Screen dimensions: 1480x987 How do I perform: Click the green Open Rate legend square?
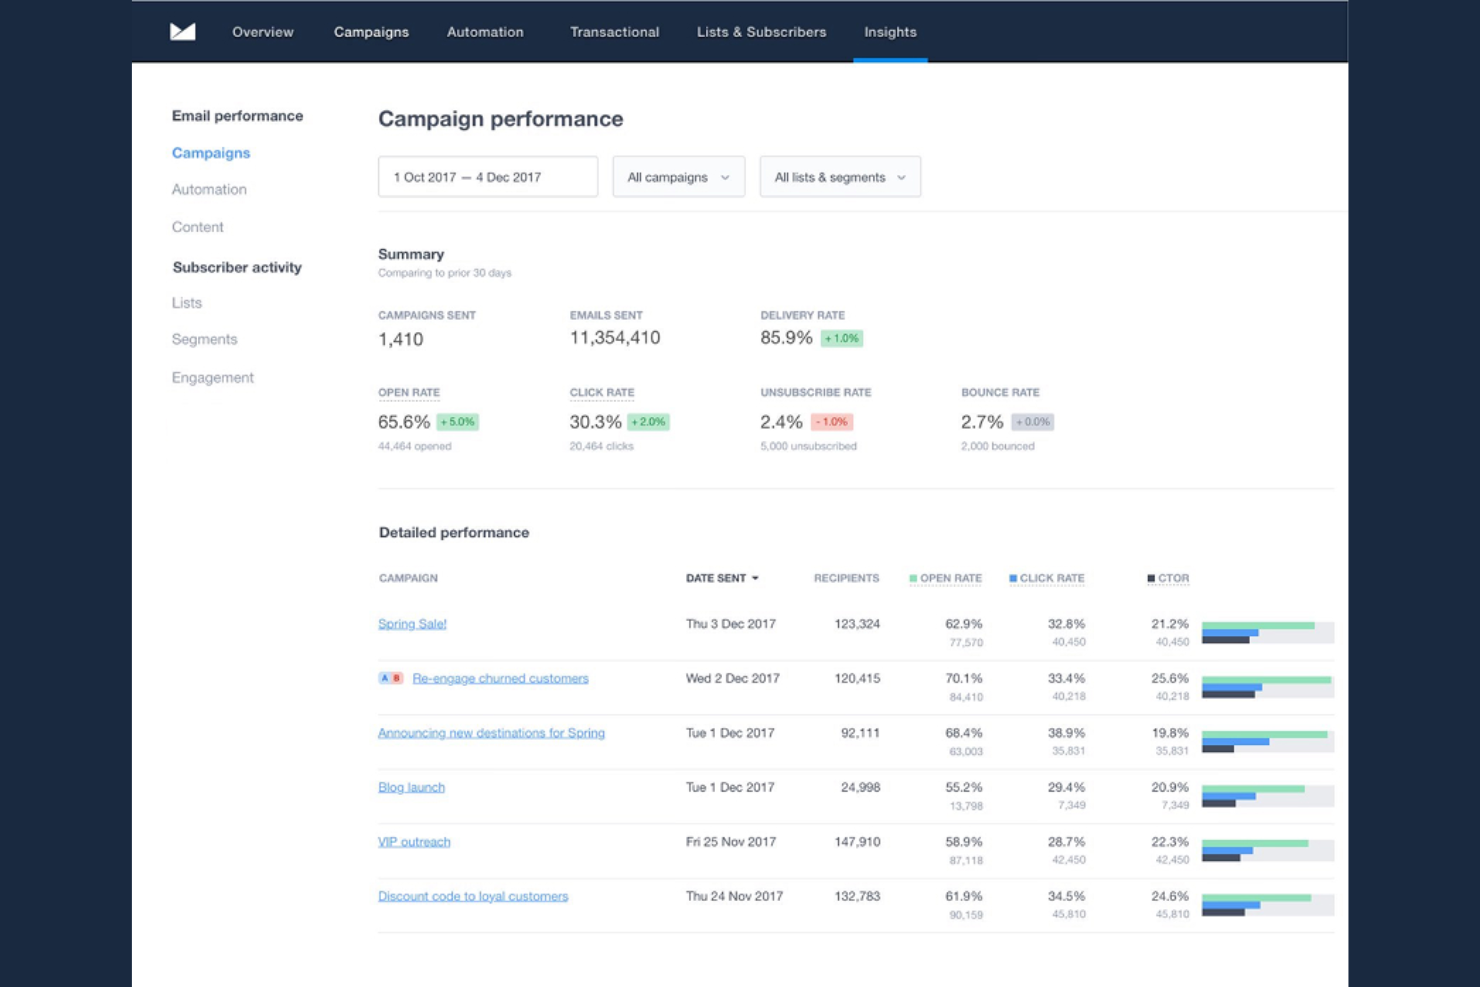coord(914,578)
